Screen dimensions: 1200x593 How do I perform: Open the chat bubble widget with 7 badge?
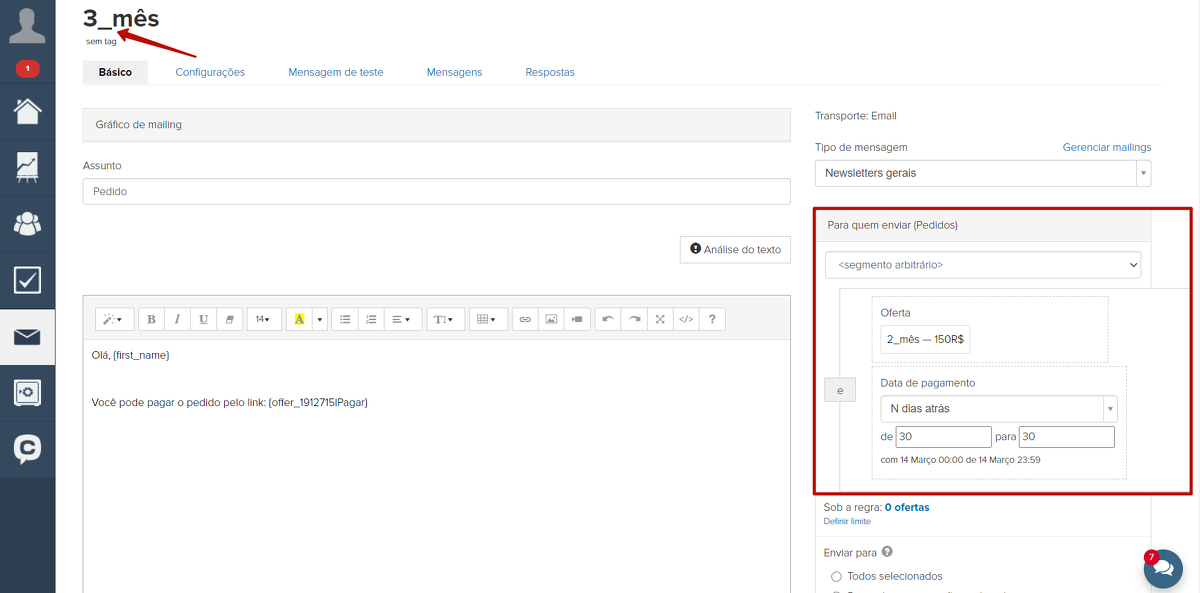tap(1162, 567)
